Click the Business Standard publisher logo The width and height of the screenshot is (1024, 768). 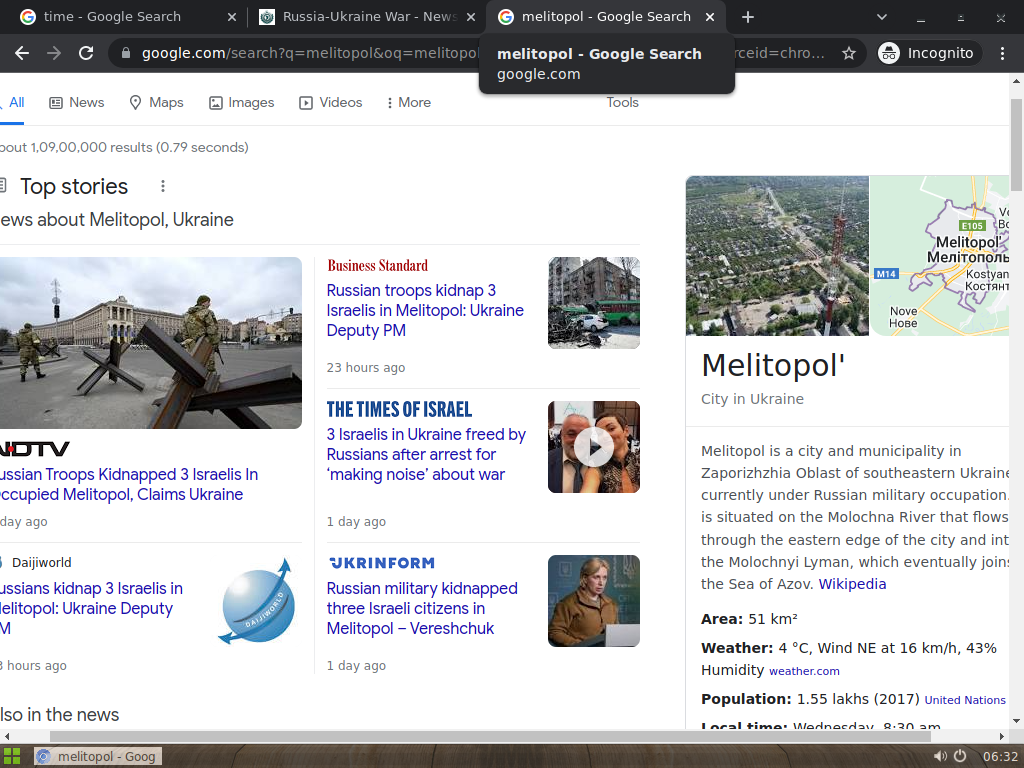(x=377, y=266)
